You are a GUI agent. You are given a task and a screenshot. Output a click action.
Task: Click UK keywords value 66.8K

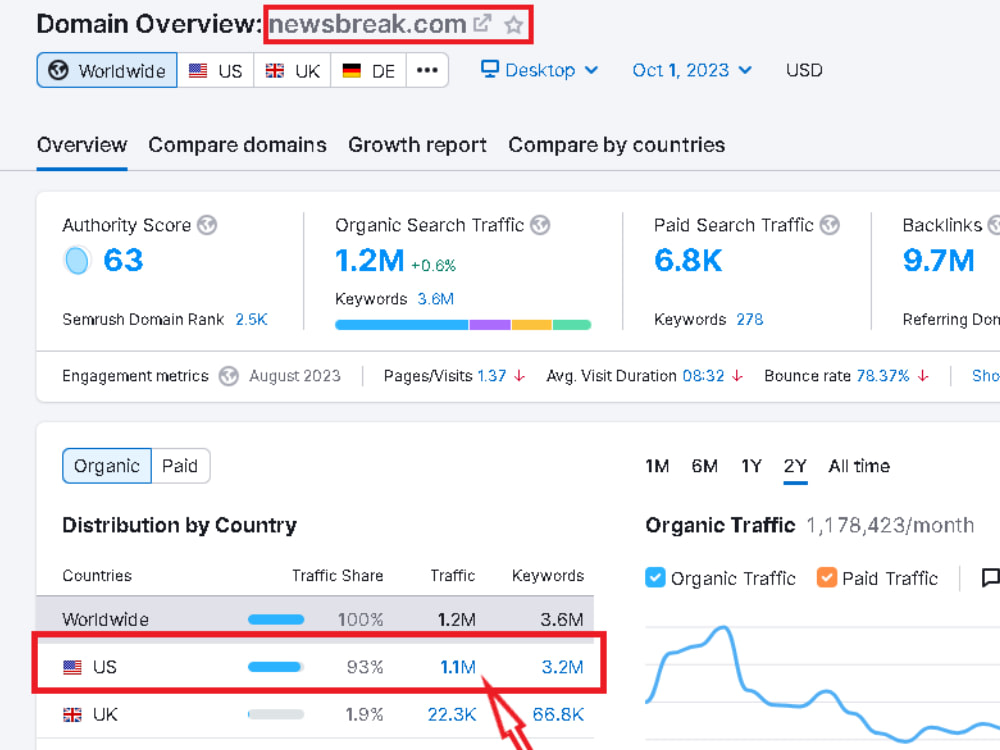pyautogui.click(x=558, y=715)
